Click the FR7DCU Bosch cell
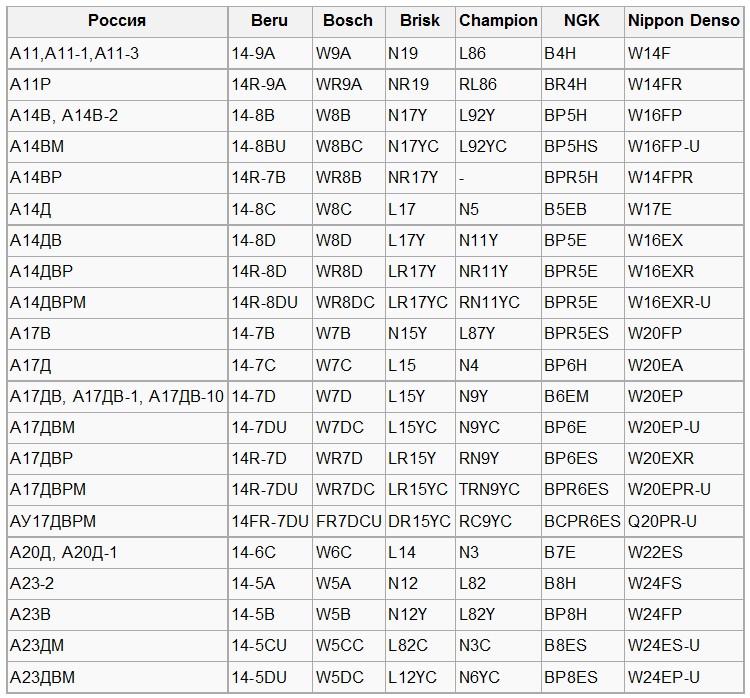 (348, 521)
